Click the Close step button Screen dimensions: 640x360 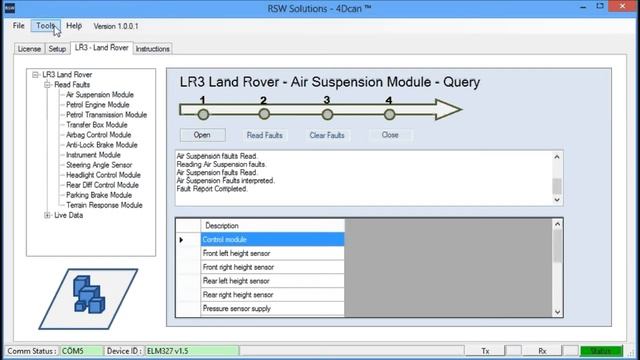click(390, 135)
